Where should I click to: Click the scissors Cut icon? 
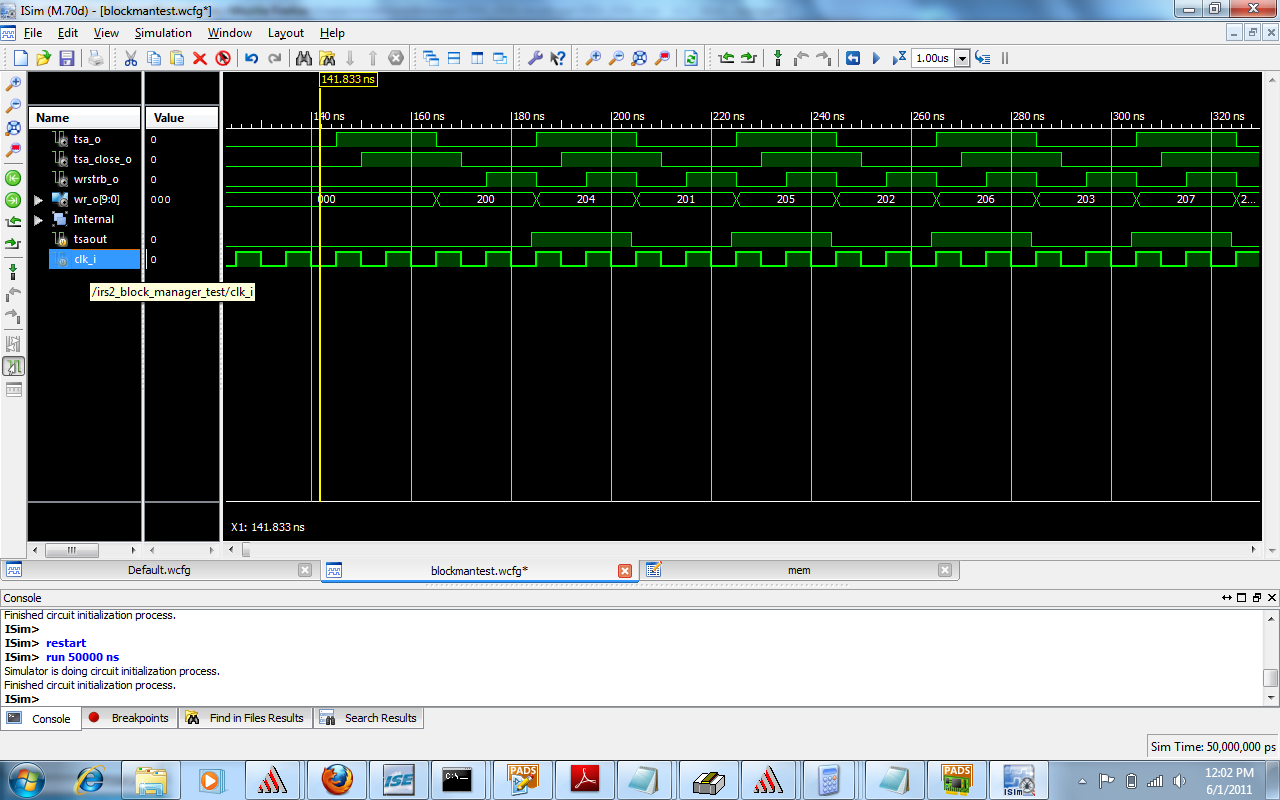coord(130,58)
